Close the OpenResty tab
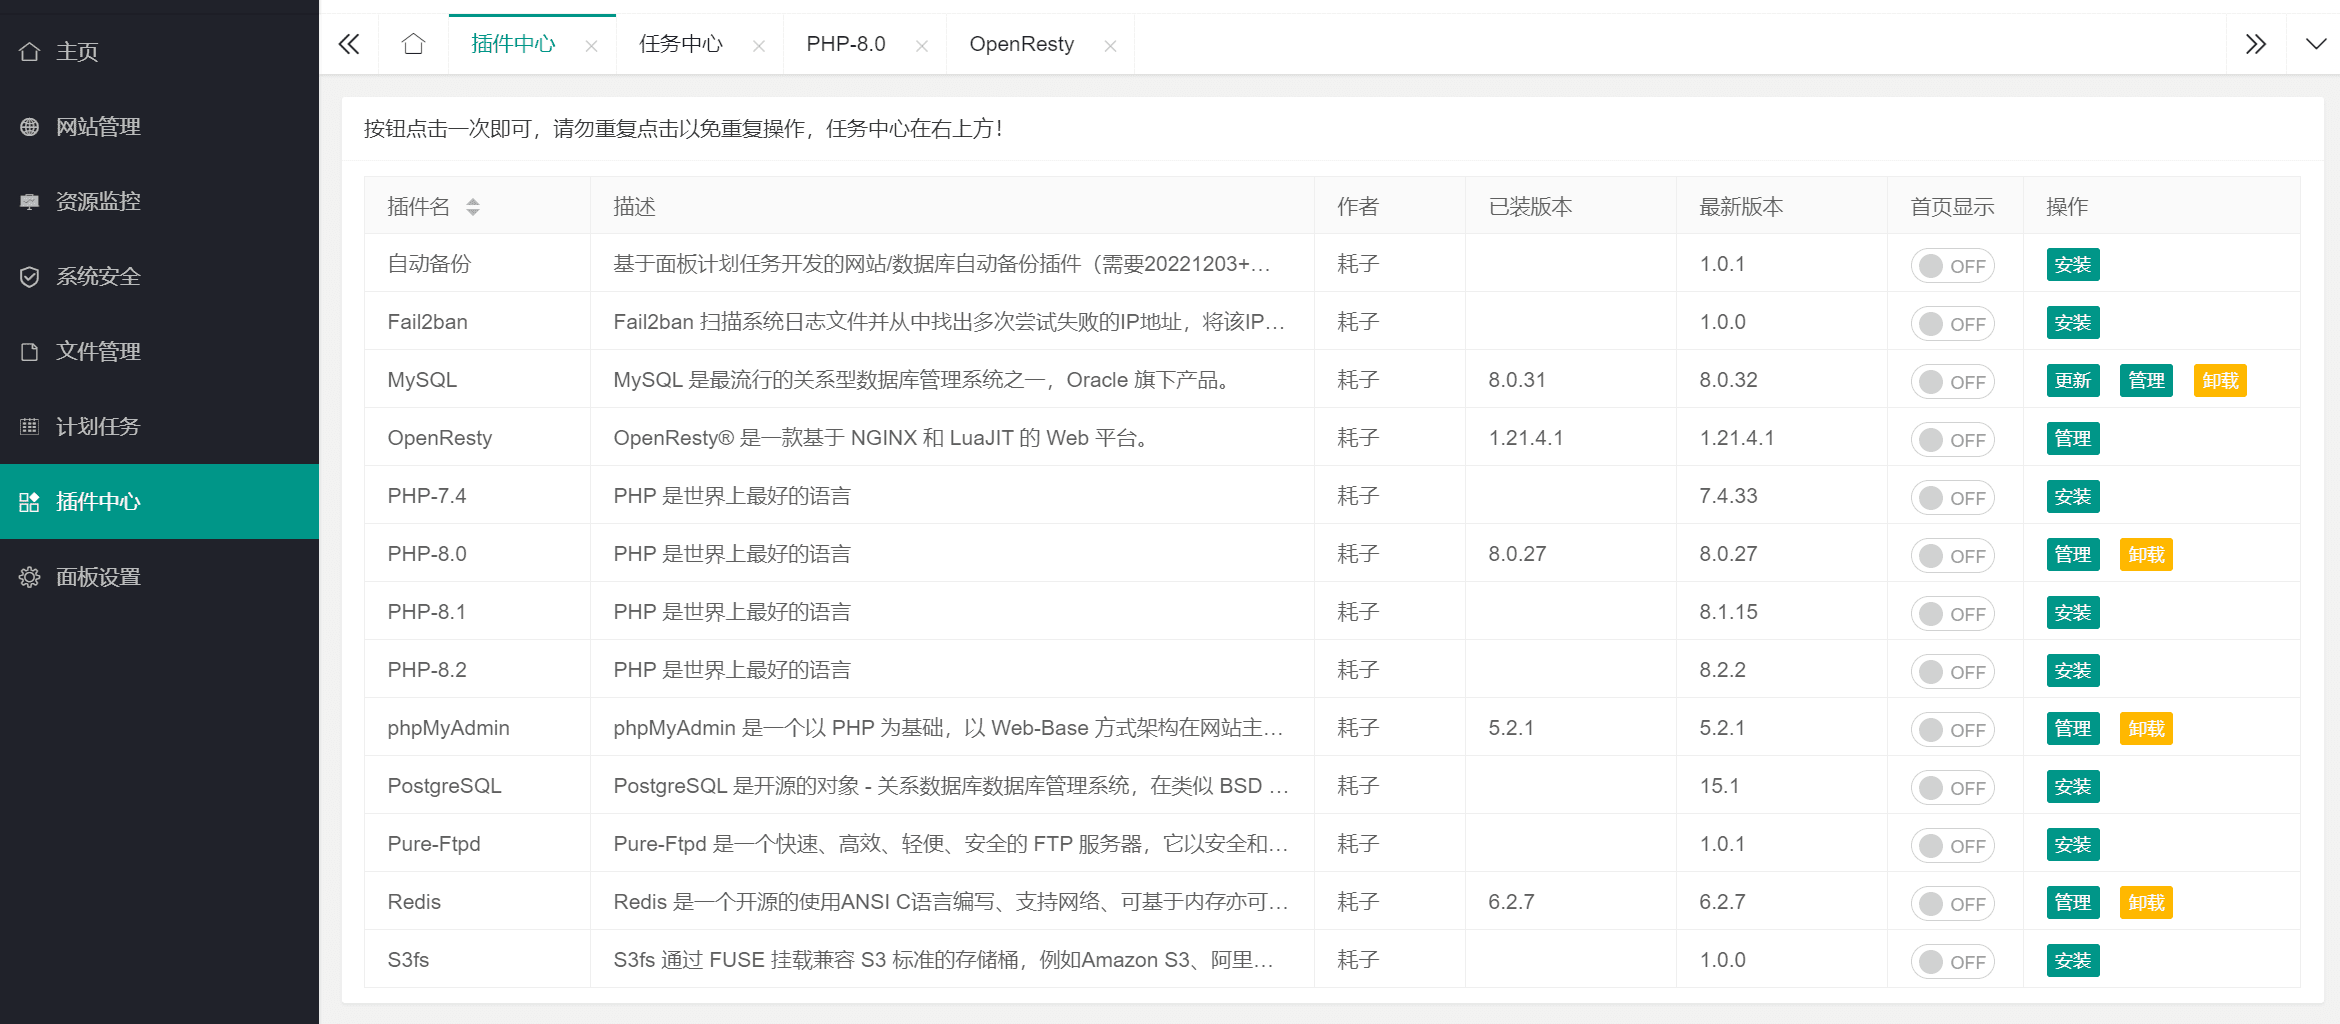Viewport: 2340px width, 1024px height. (x=1110, y=45)
